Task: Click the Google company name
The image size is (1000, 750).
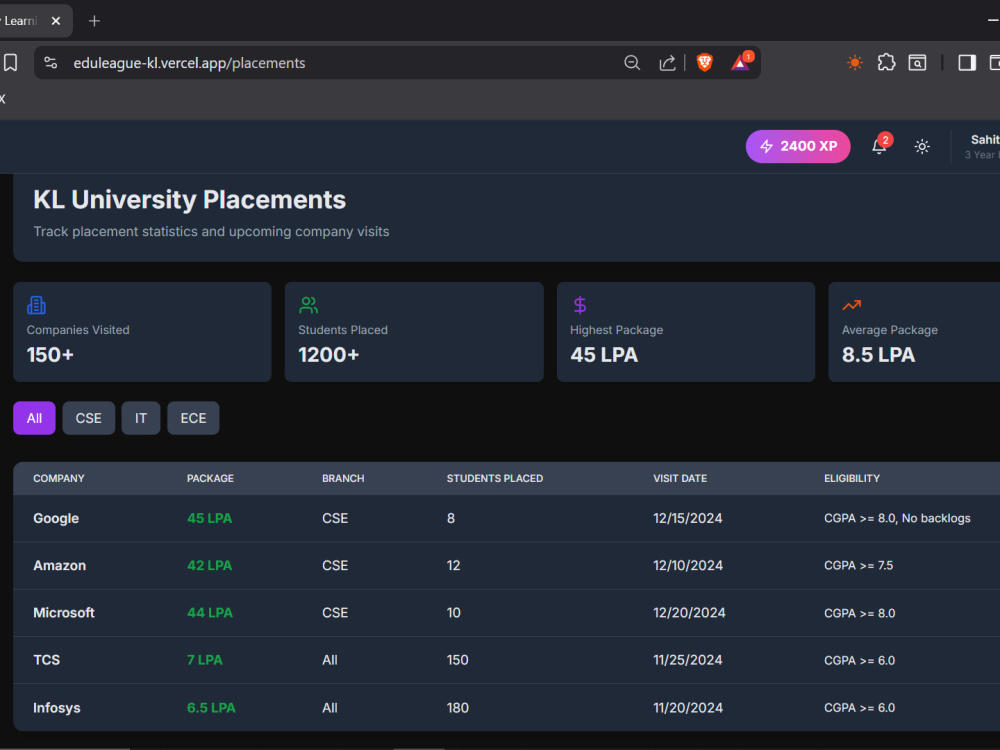Action: point(56,518)
